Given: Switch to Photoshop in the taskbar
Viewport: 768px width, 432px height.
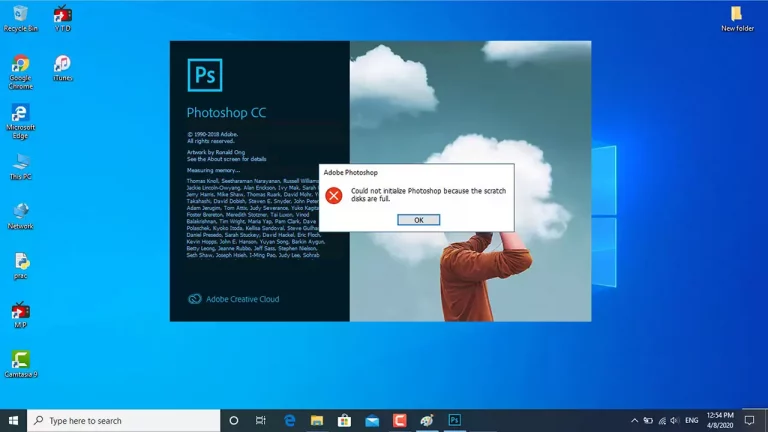Looking at the screenshot, I should pos(455,420).
